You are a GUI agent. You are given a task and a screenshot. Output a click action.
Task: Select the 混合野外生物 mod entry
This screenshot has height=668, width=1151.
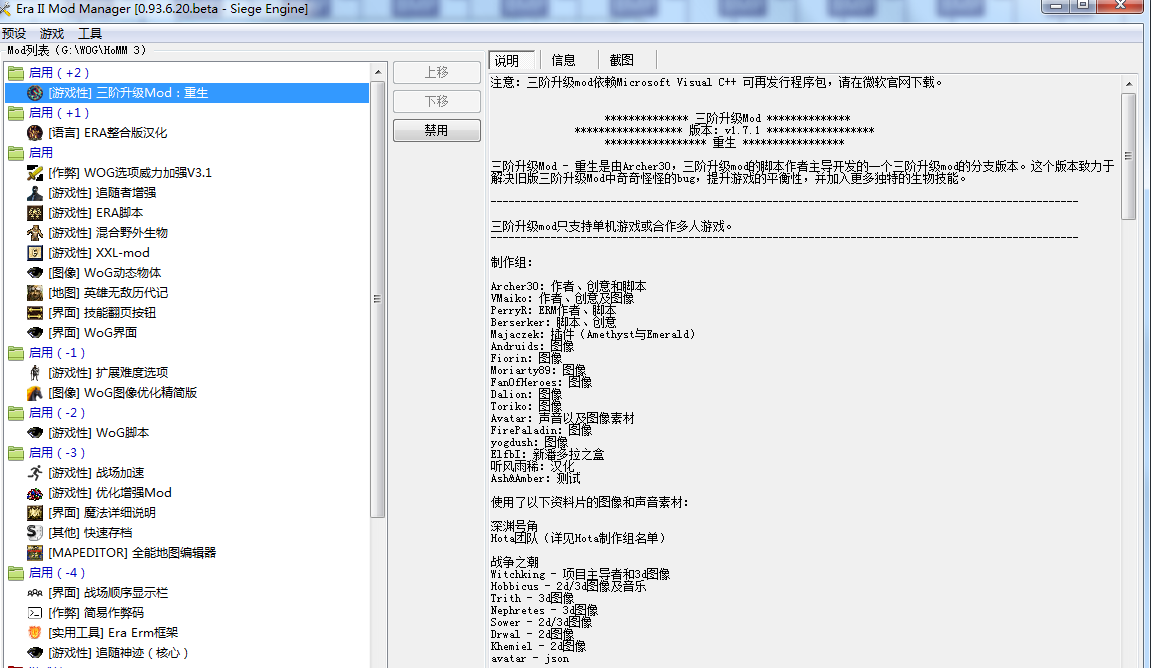108,232
